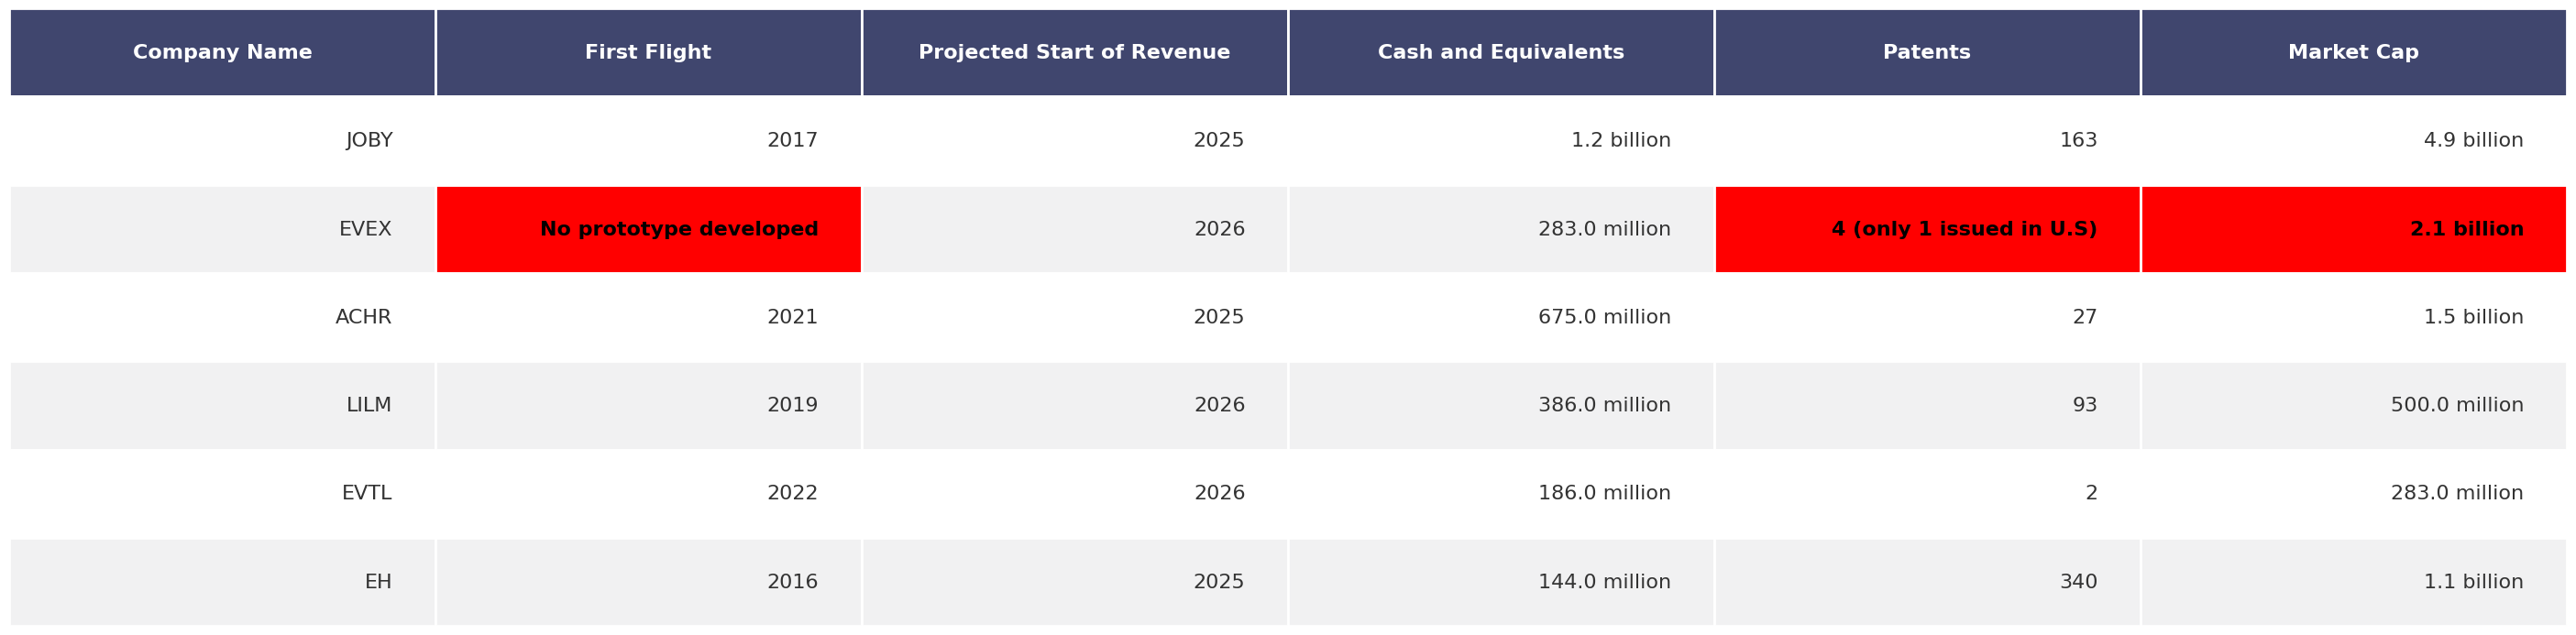Click the 500.0 million market cap cell
2576x635 pixels.
click(2353, 405)
